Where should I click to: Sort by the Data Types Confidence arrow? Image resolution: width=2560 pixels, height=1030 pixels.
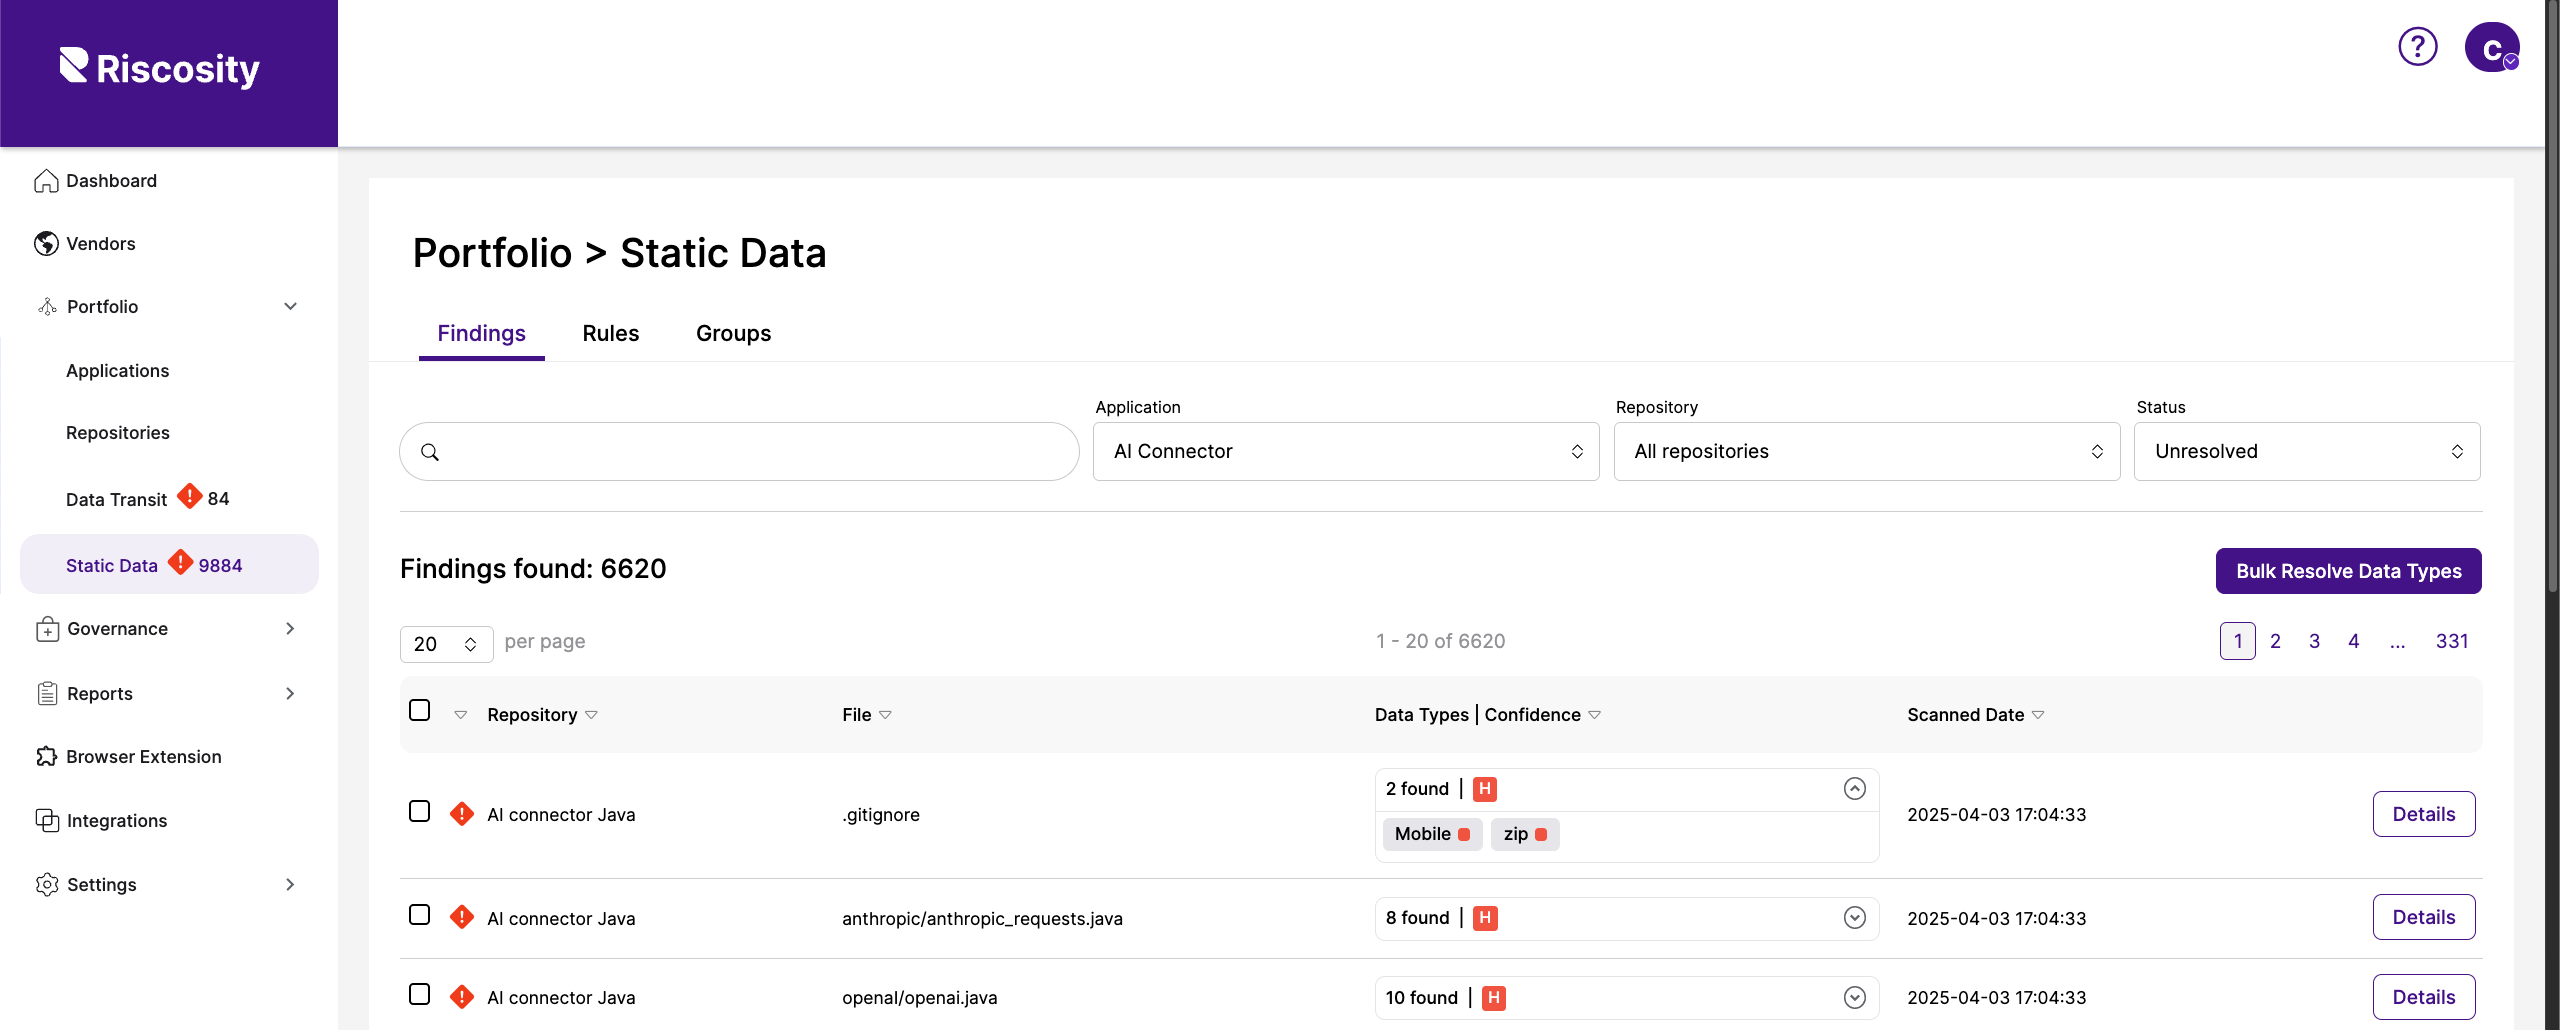pos(1595,715)
